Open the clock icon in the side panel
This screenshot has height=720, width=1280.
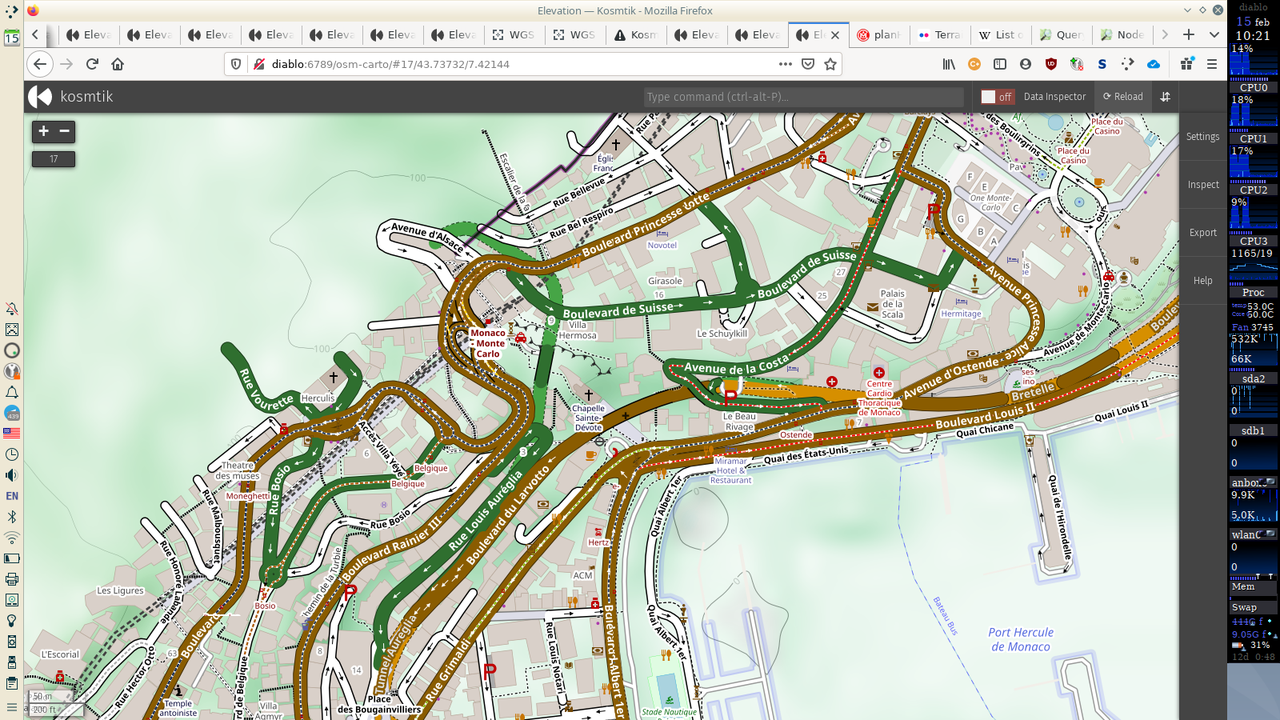[12, 454]
